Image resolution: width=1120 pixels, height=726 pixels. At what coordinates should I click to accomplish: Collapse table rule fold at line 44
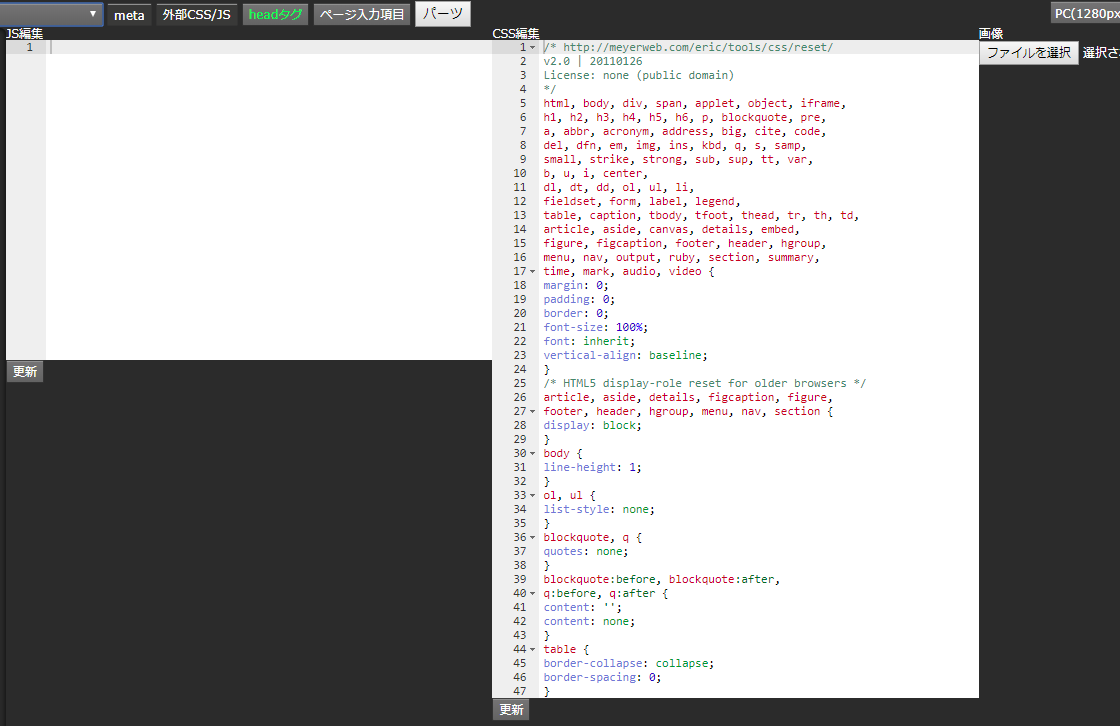click(532, 650)
